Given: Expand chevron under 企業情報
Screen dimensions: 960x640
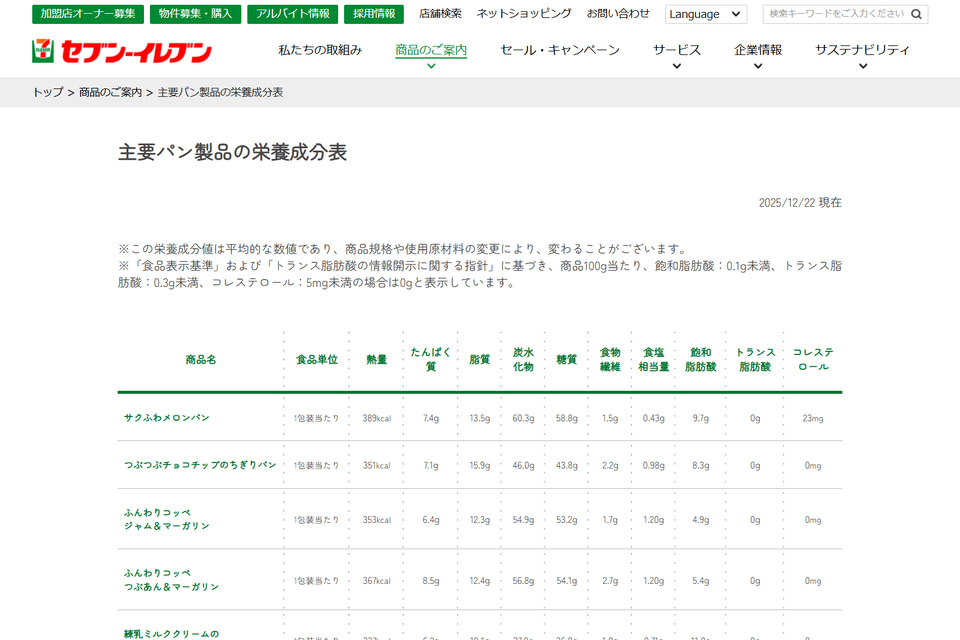Looking at the screenshot, I should click(758, 66).
